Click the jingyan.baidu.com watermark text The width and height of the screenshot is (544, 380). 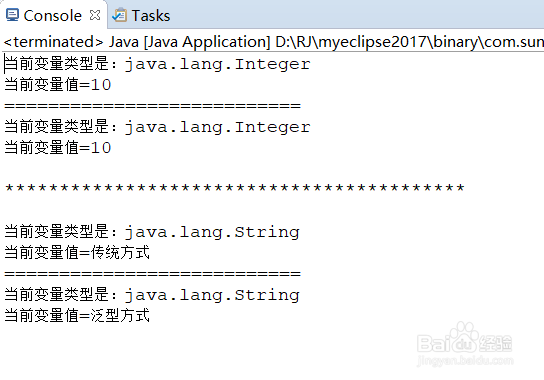pos(465,361)
